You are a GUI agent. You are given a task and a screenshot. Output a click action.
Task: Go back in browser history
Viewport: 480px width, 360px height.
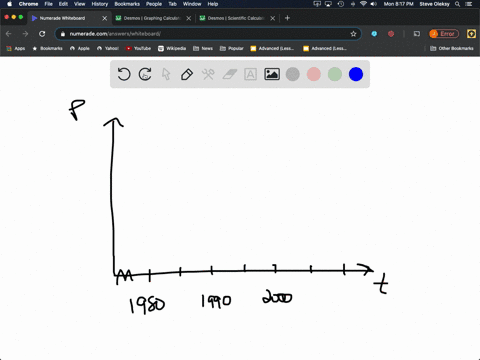(x=9, y=34)
